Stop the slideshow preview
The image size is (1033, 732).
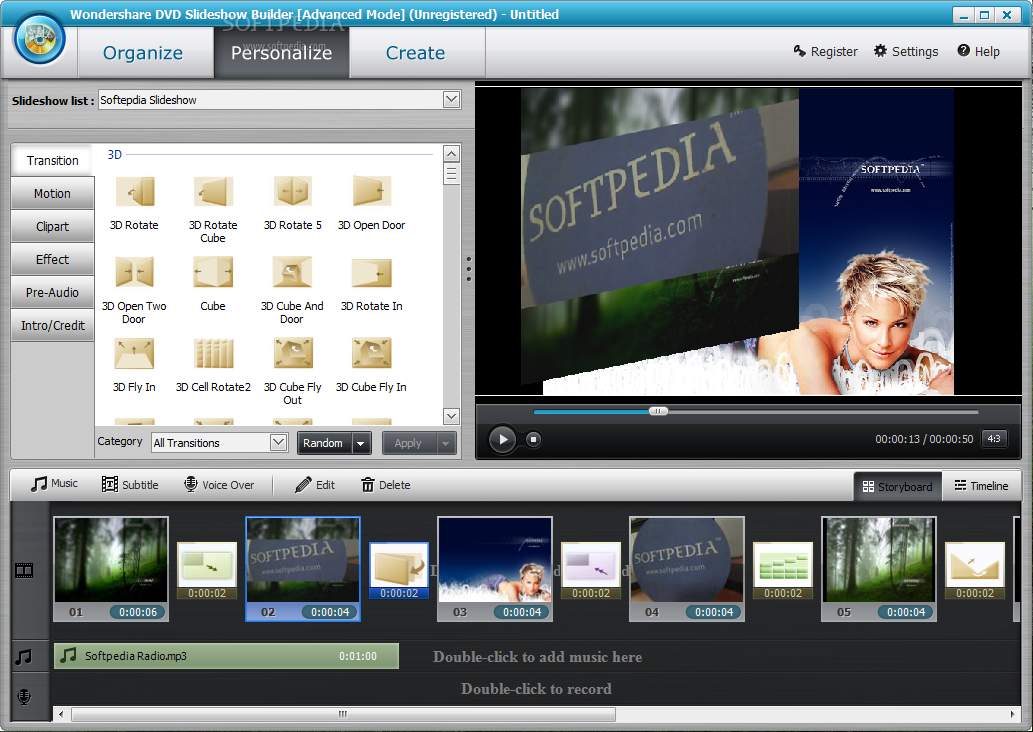pos(534,439)
